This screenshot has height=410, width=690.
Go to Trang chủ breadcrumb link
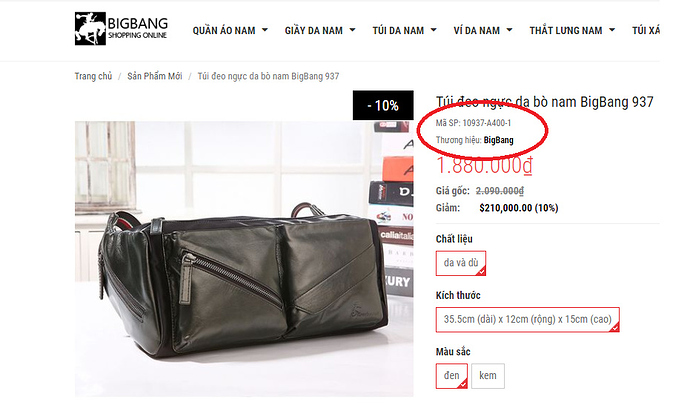click(93, 76)
